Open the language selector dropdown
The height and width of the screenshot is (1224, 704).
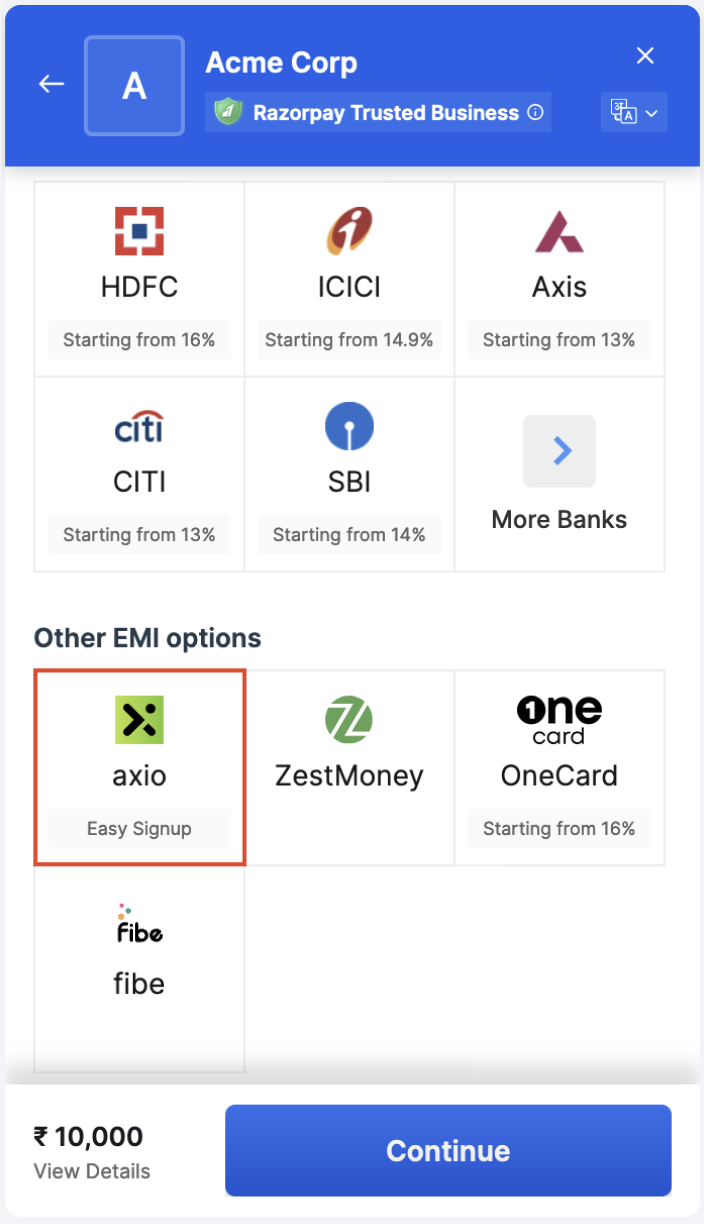(x=634, y=112)
